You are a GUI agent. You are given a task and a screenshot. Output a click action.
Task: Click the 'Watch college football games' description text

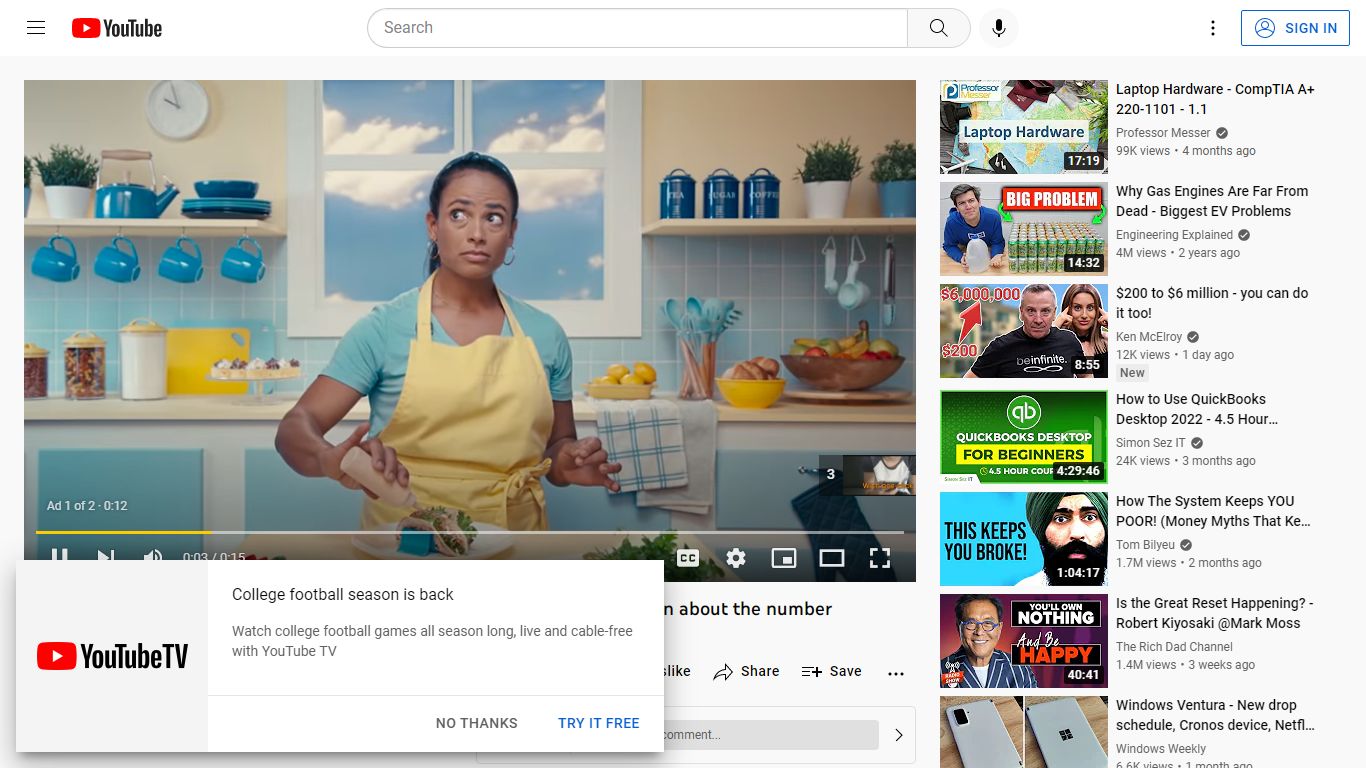432,641
